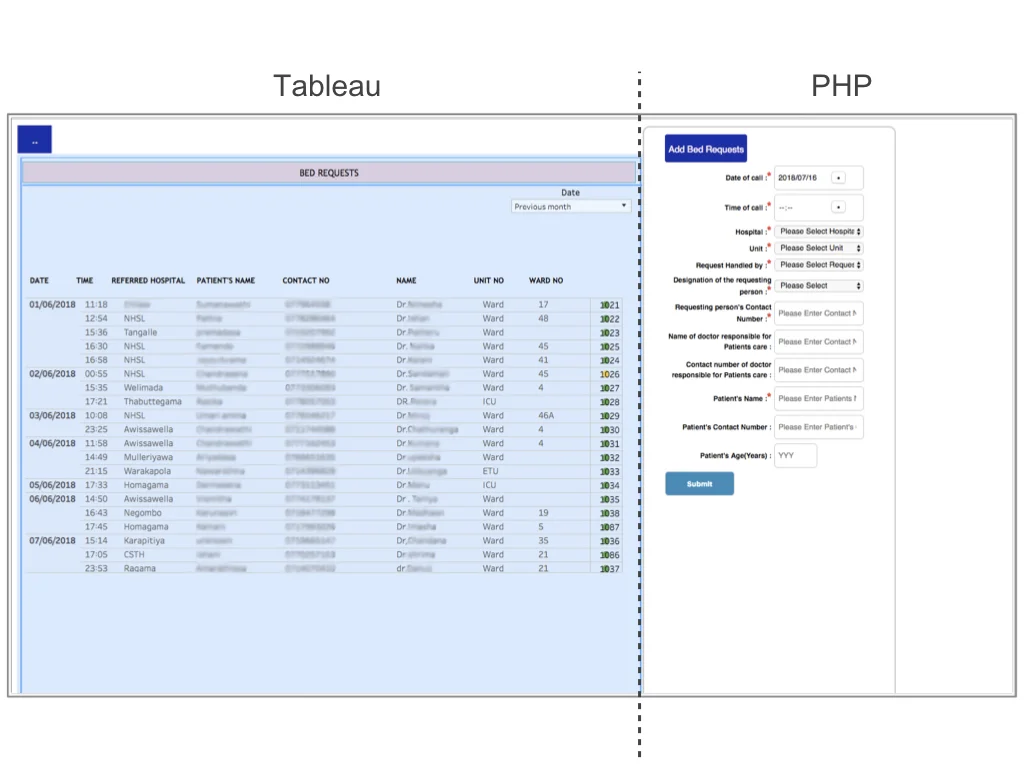Click the time cell 12:54
Screen dimensions: 1024x768
point(96,318)
